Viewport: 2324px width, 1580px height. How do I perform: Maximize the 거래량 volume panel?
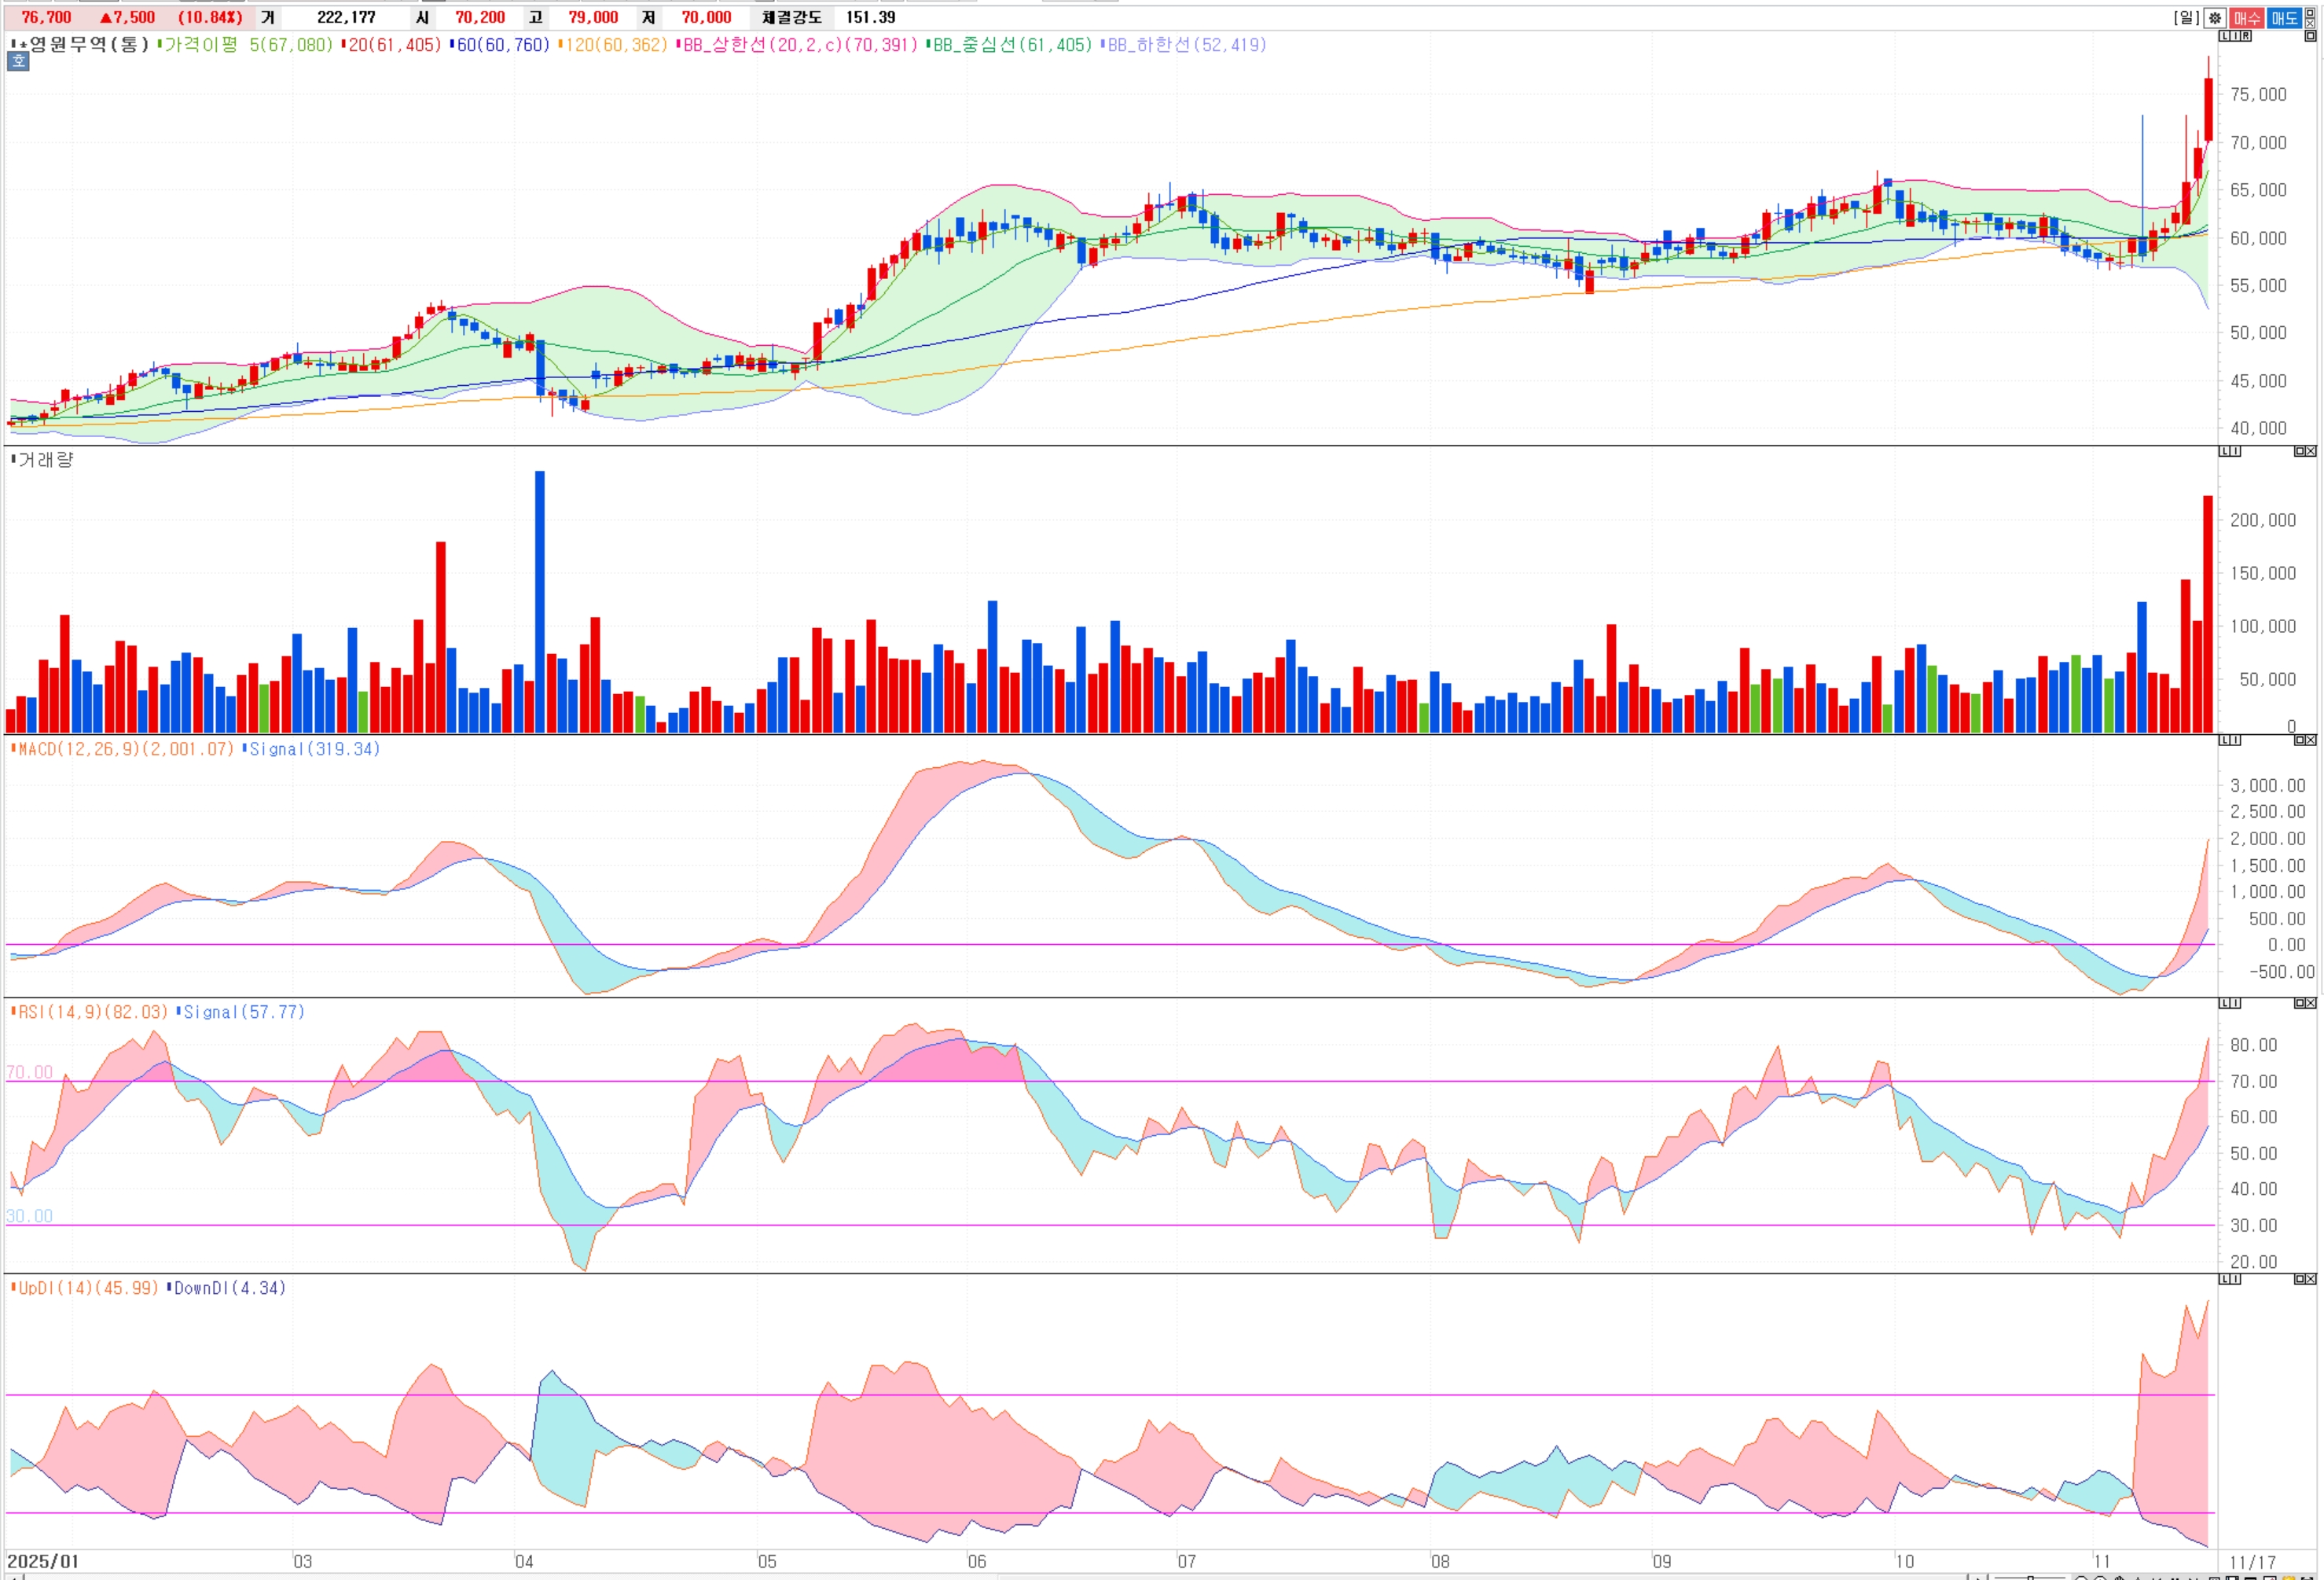coord(2300,452)
